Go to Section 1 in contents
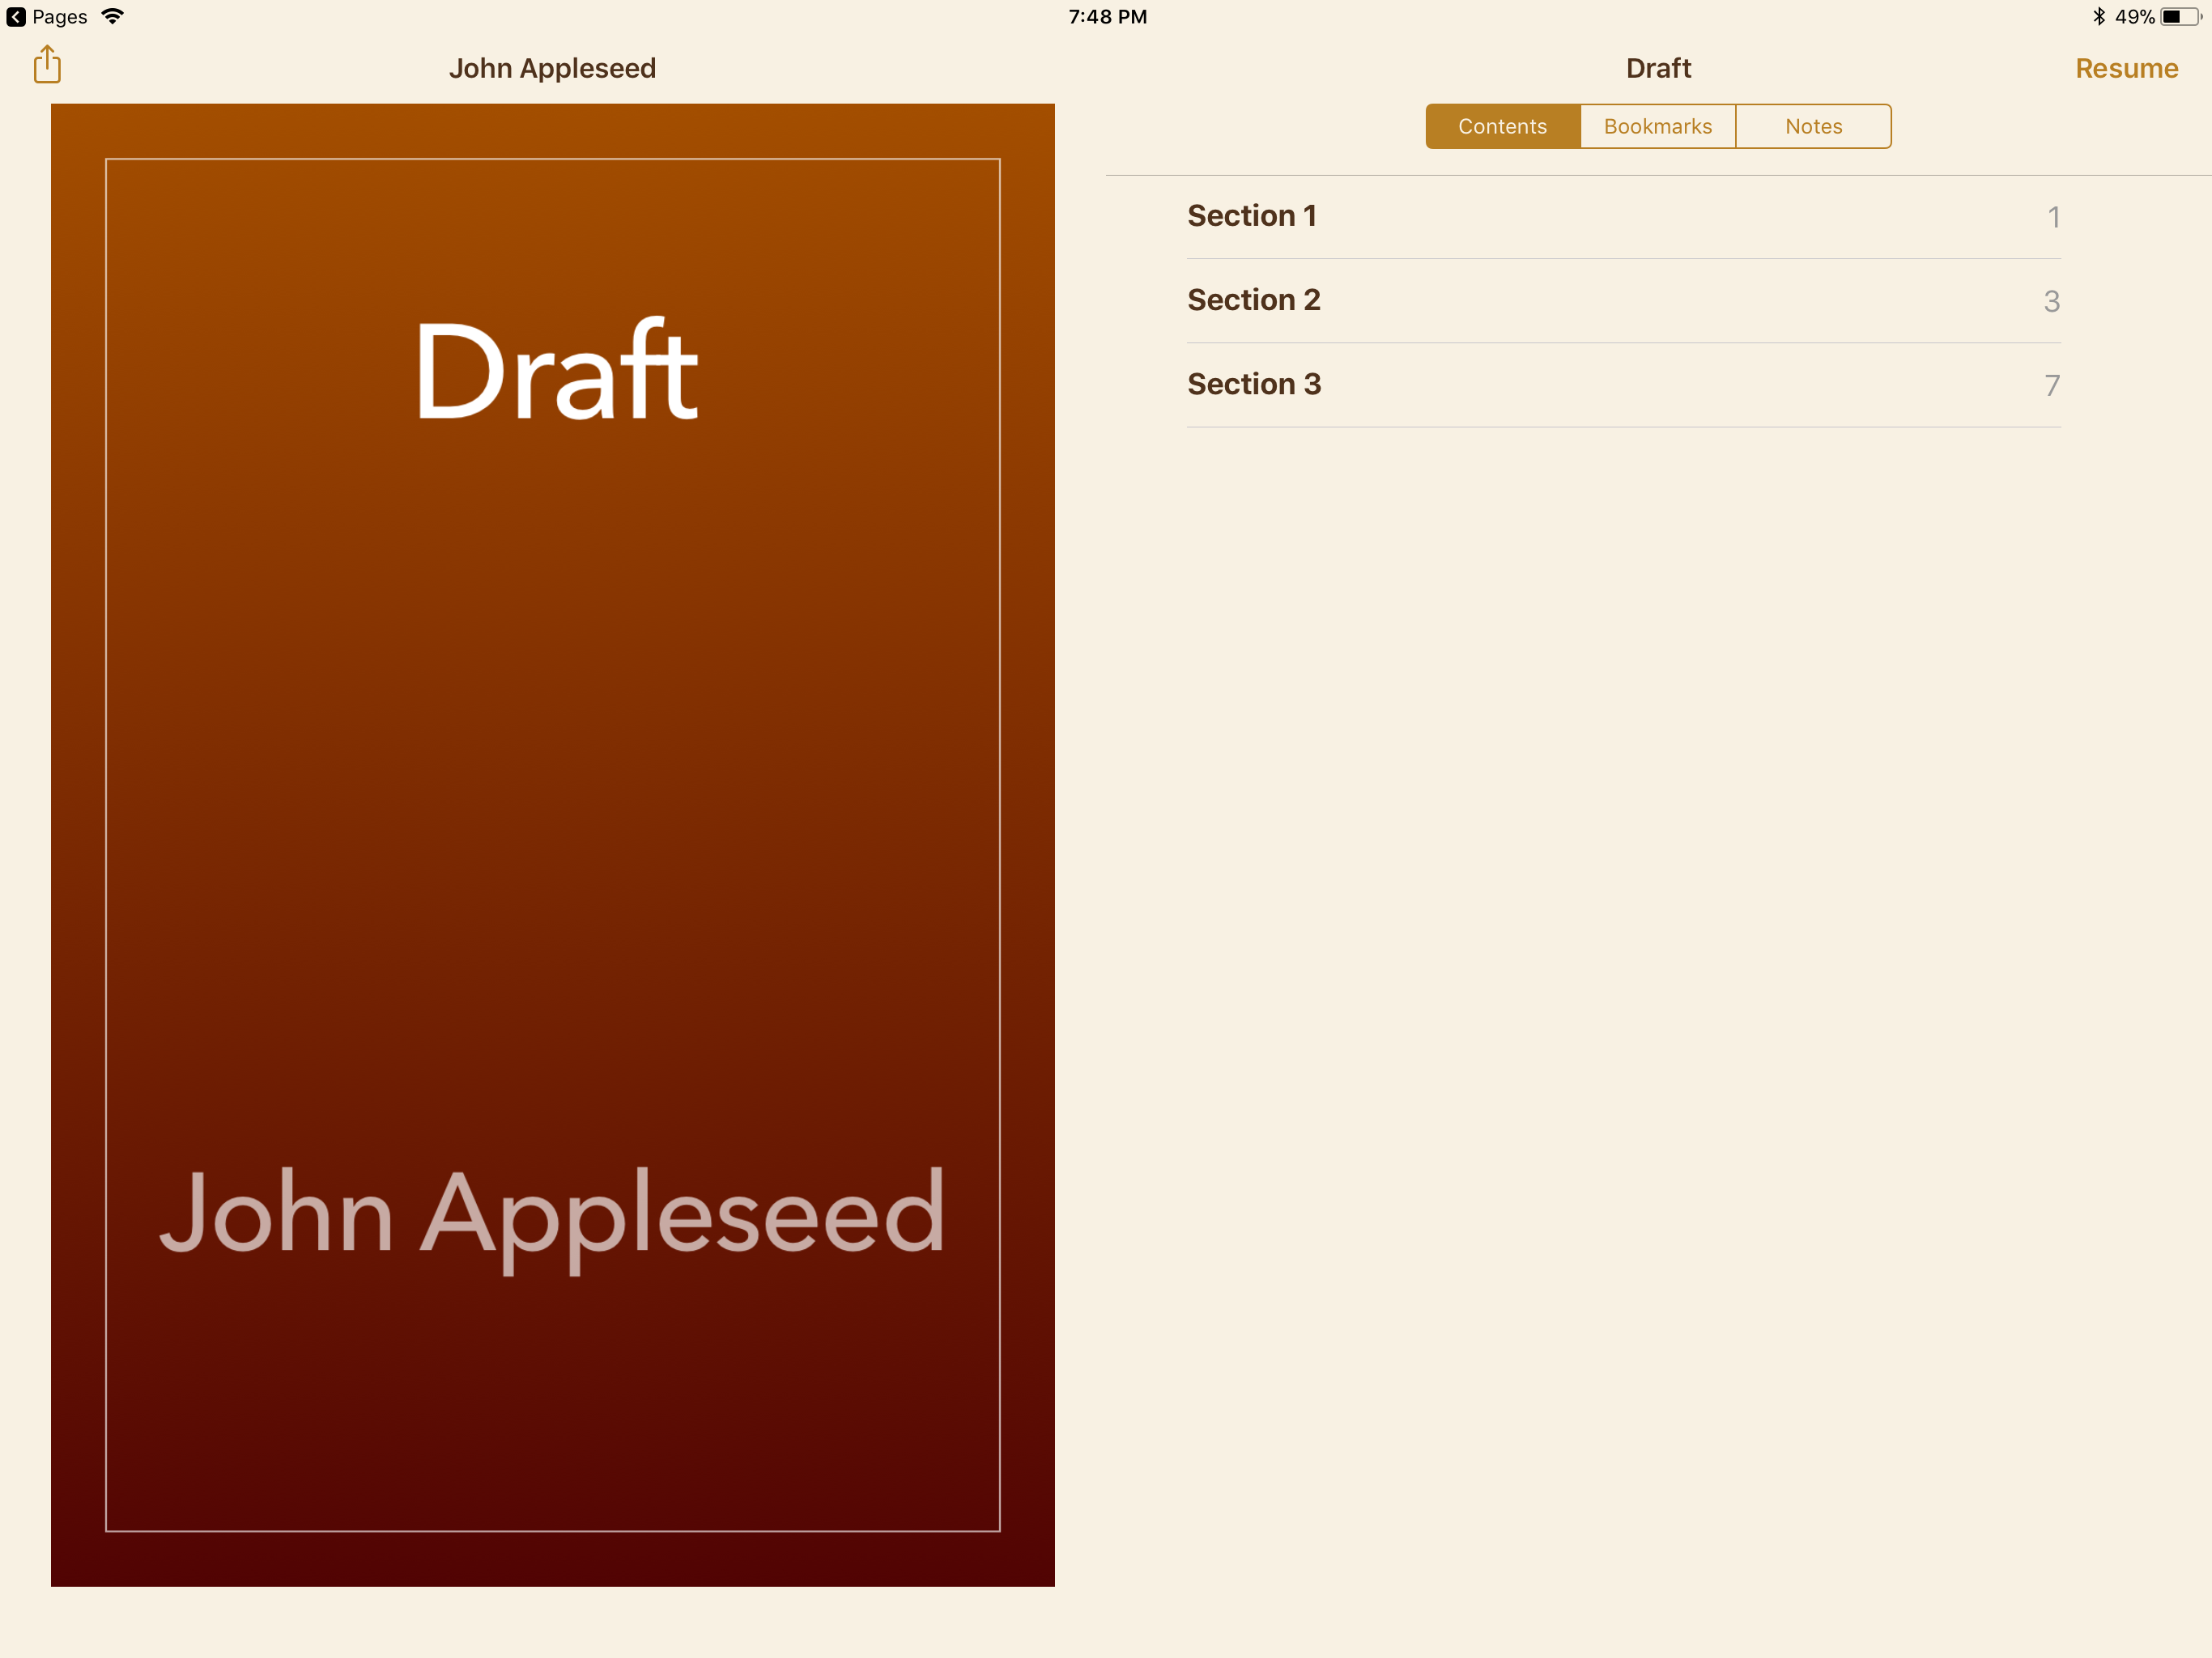Image resolution: width=2212 pixels, height=1658 pixels. (x=1251, y=216)
